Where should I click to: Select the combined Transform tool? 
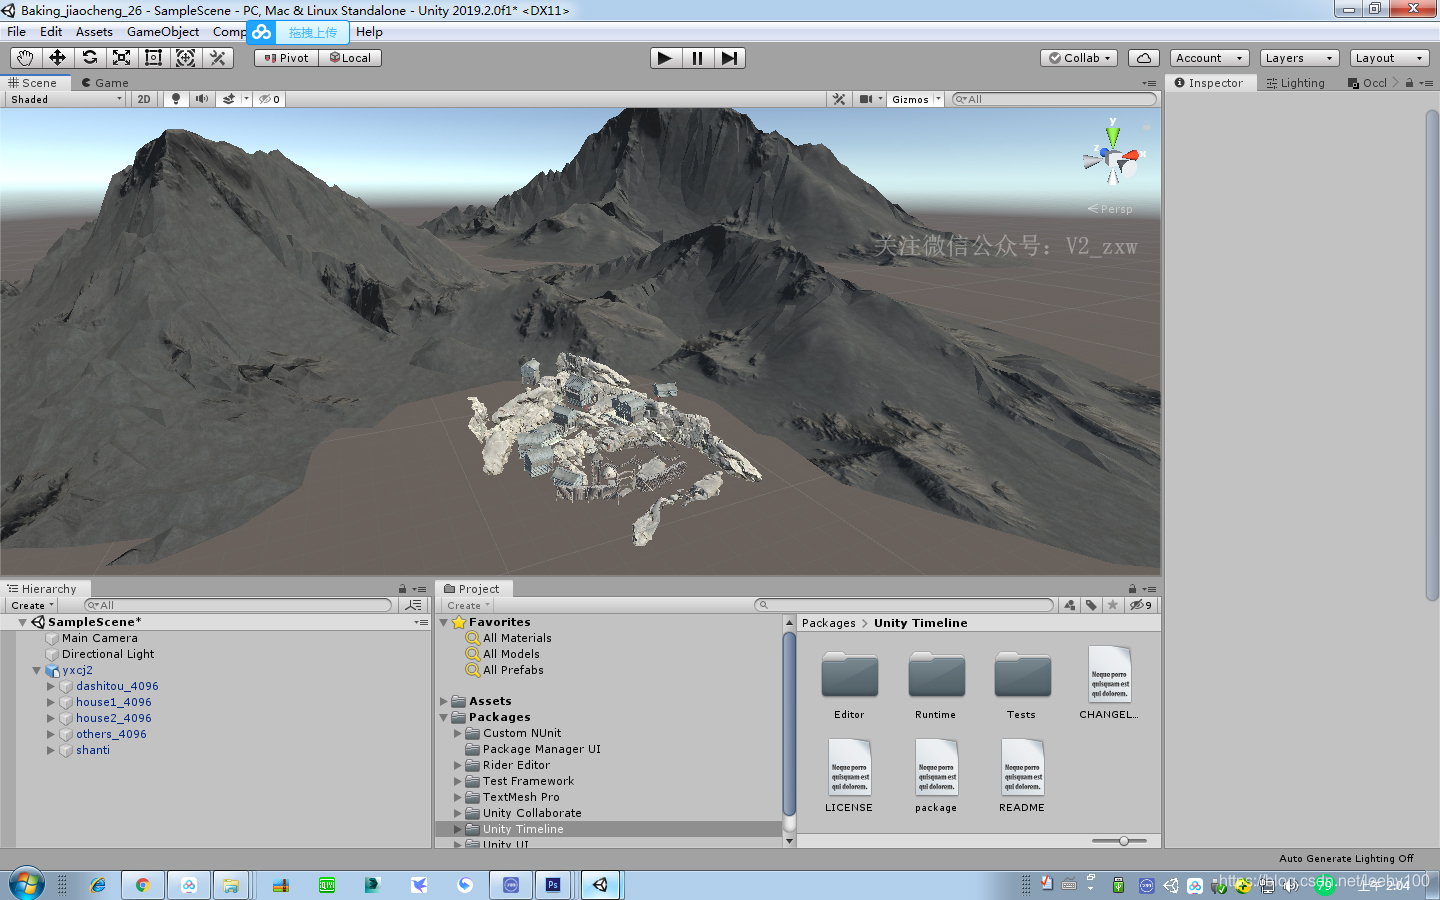click(185, 58)
